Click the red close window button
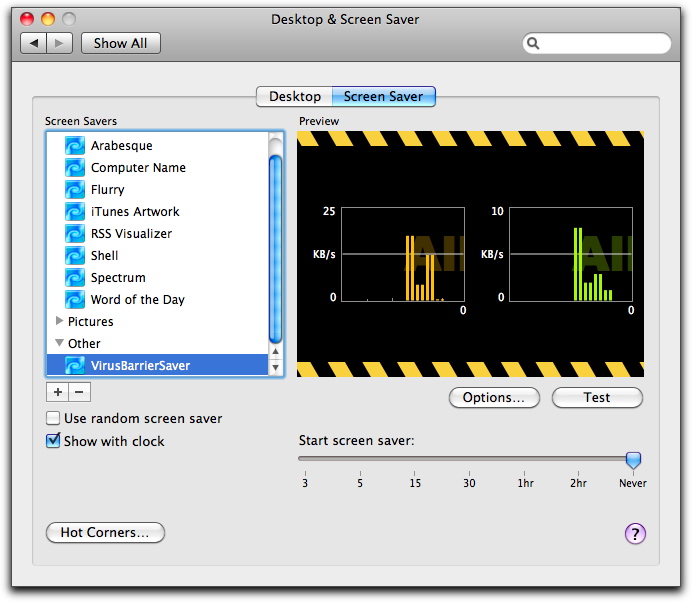 (x=27, y=19)
